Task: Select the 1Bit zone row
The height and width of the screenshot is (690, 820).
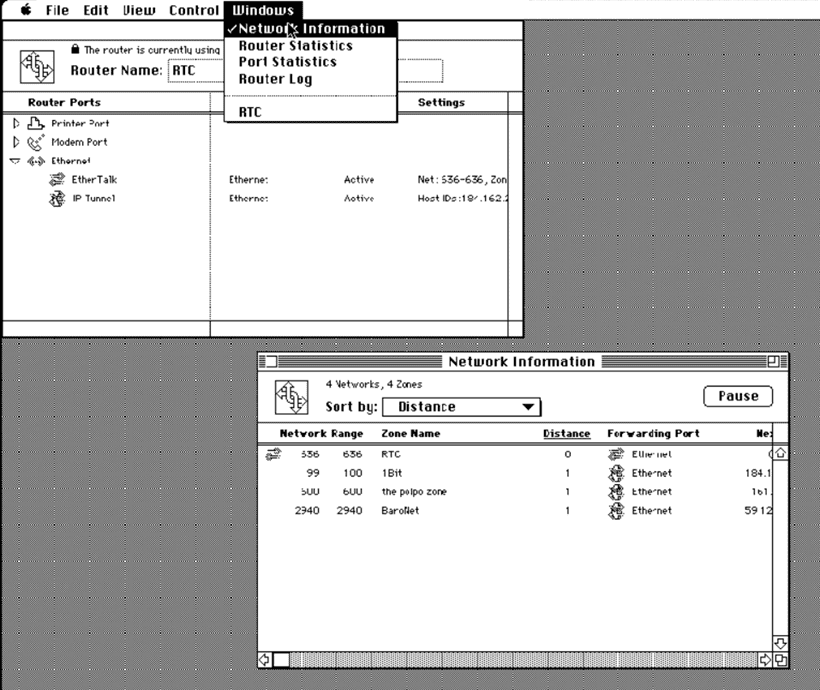Action: (515, 473)
